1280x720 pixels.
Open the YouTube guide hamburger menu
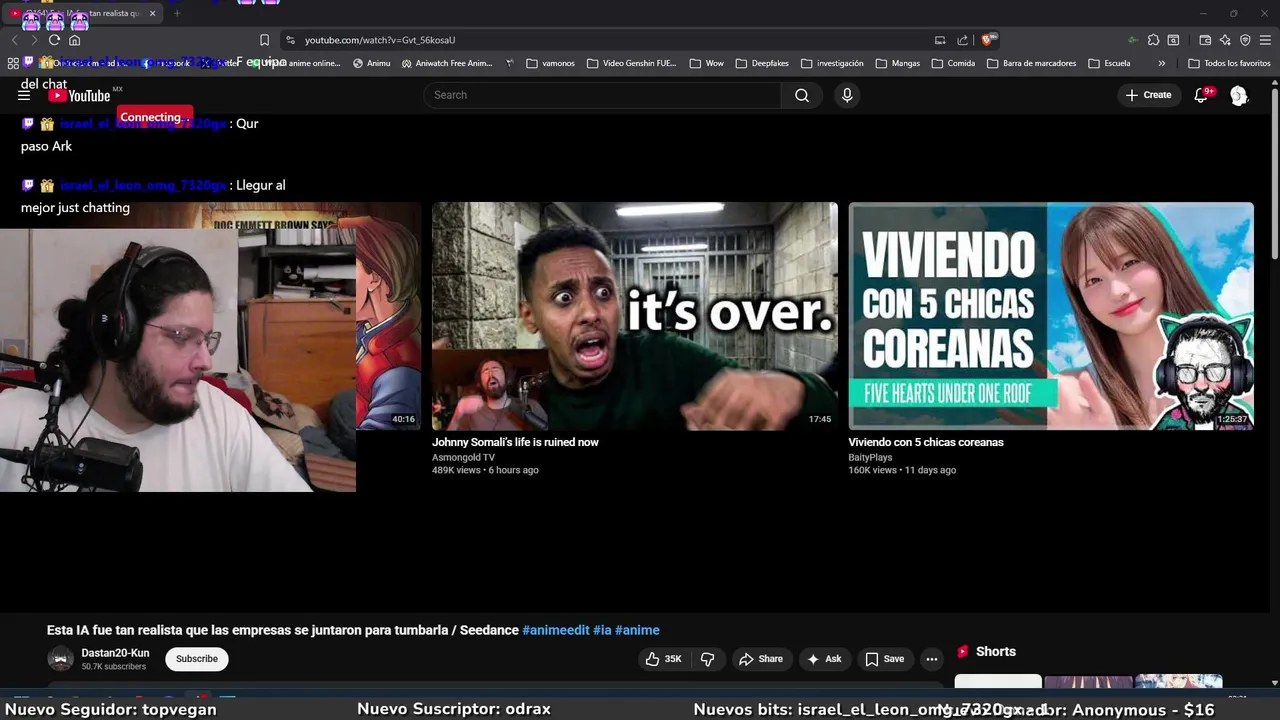click(x=24, y=95)
